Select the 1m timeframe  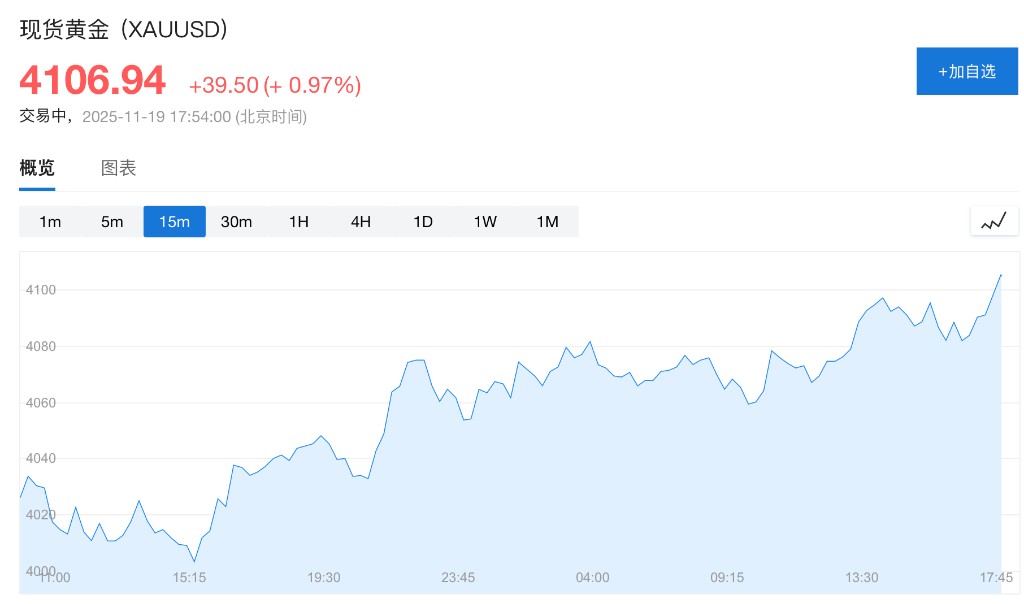point(50,222)
